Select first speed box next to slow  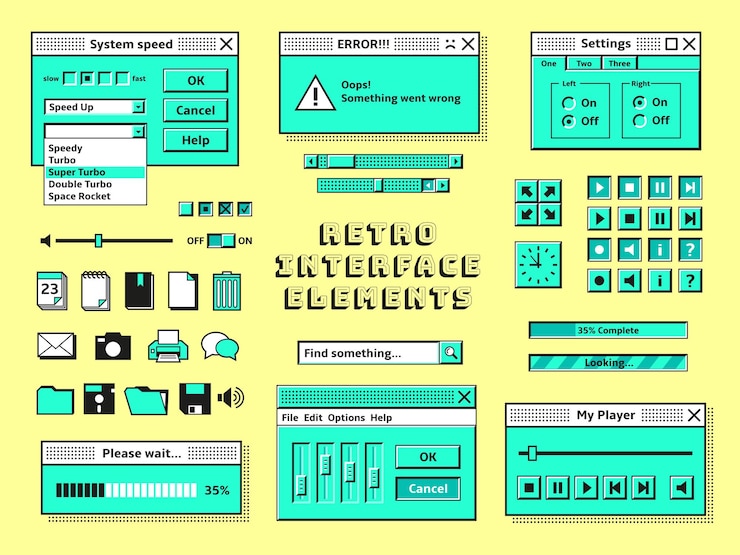[x=69, y=78]
